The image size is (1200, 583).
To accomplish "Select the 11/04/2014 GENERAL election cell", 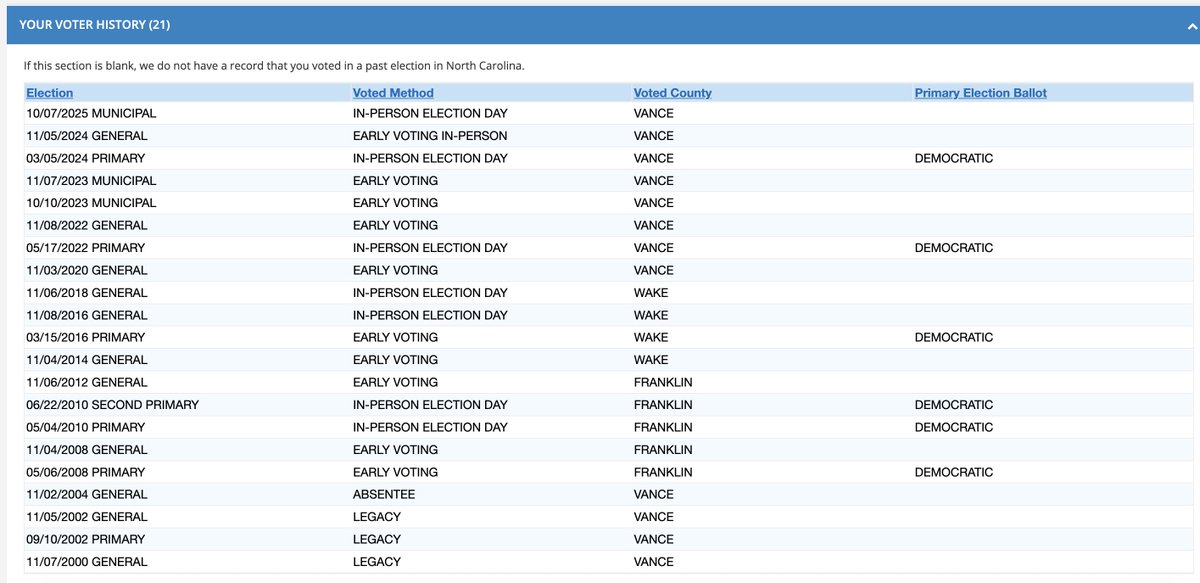I will coord(87,360).
